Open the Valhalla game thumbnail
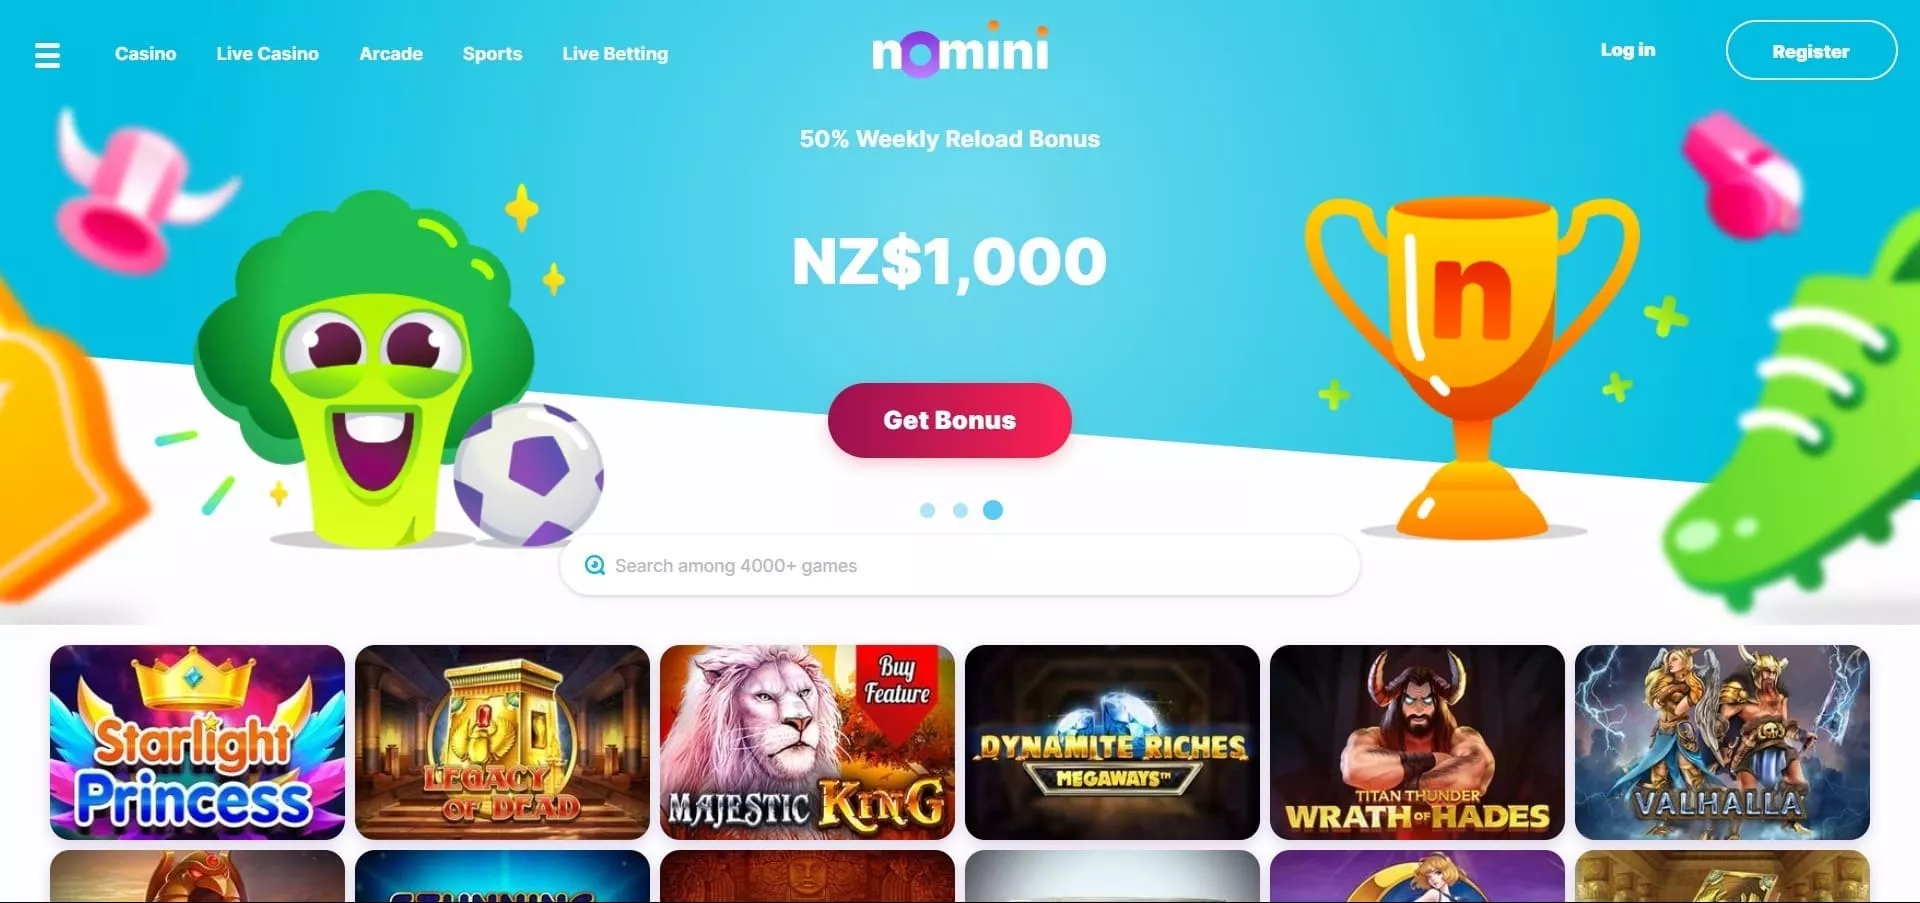 (x=1722, y=742)
